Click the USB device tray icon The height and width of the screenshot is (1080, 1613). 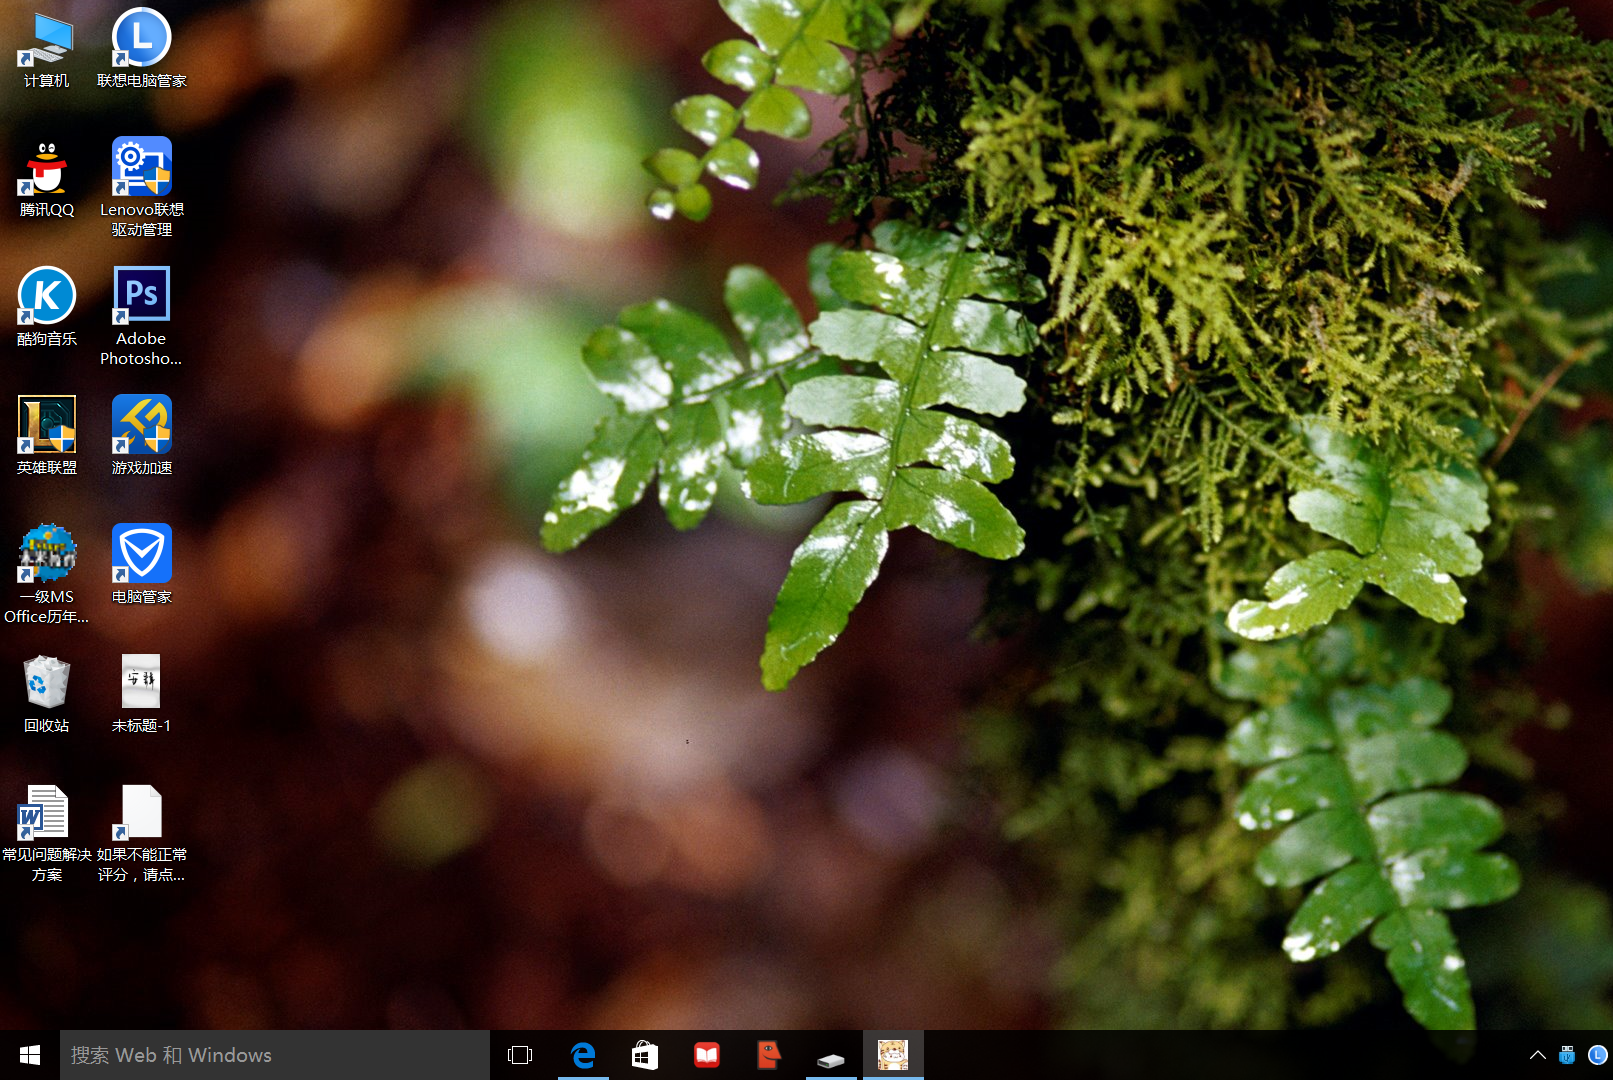[x=1567, y=1055]
